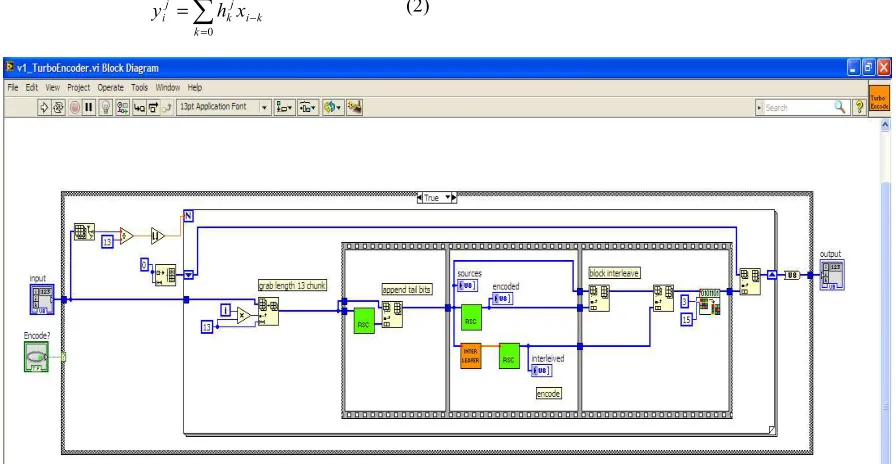Click the left shift register on loop
Image resolution: width=896 pixels, height=464 pixels.
click(x=189, y=275)
